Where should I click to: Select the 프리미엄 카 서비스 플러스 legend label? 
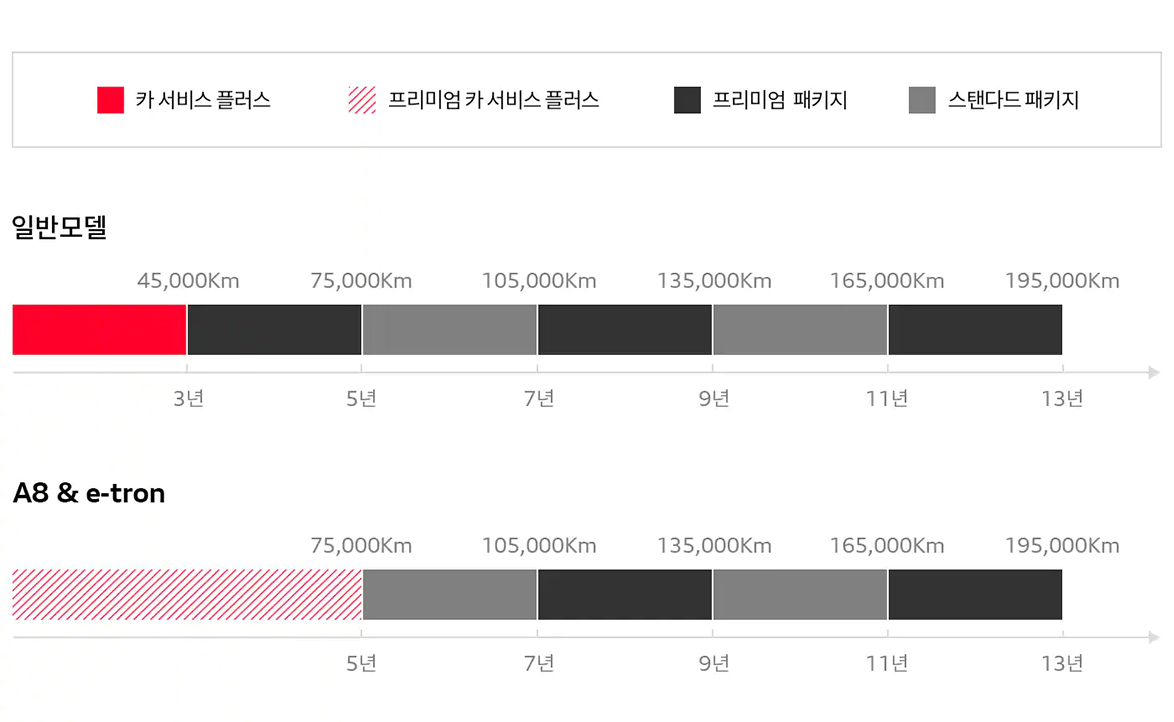pos(493,100)
